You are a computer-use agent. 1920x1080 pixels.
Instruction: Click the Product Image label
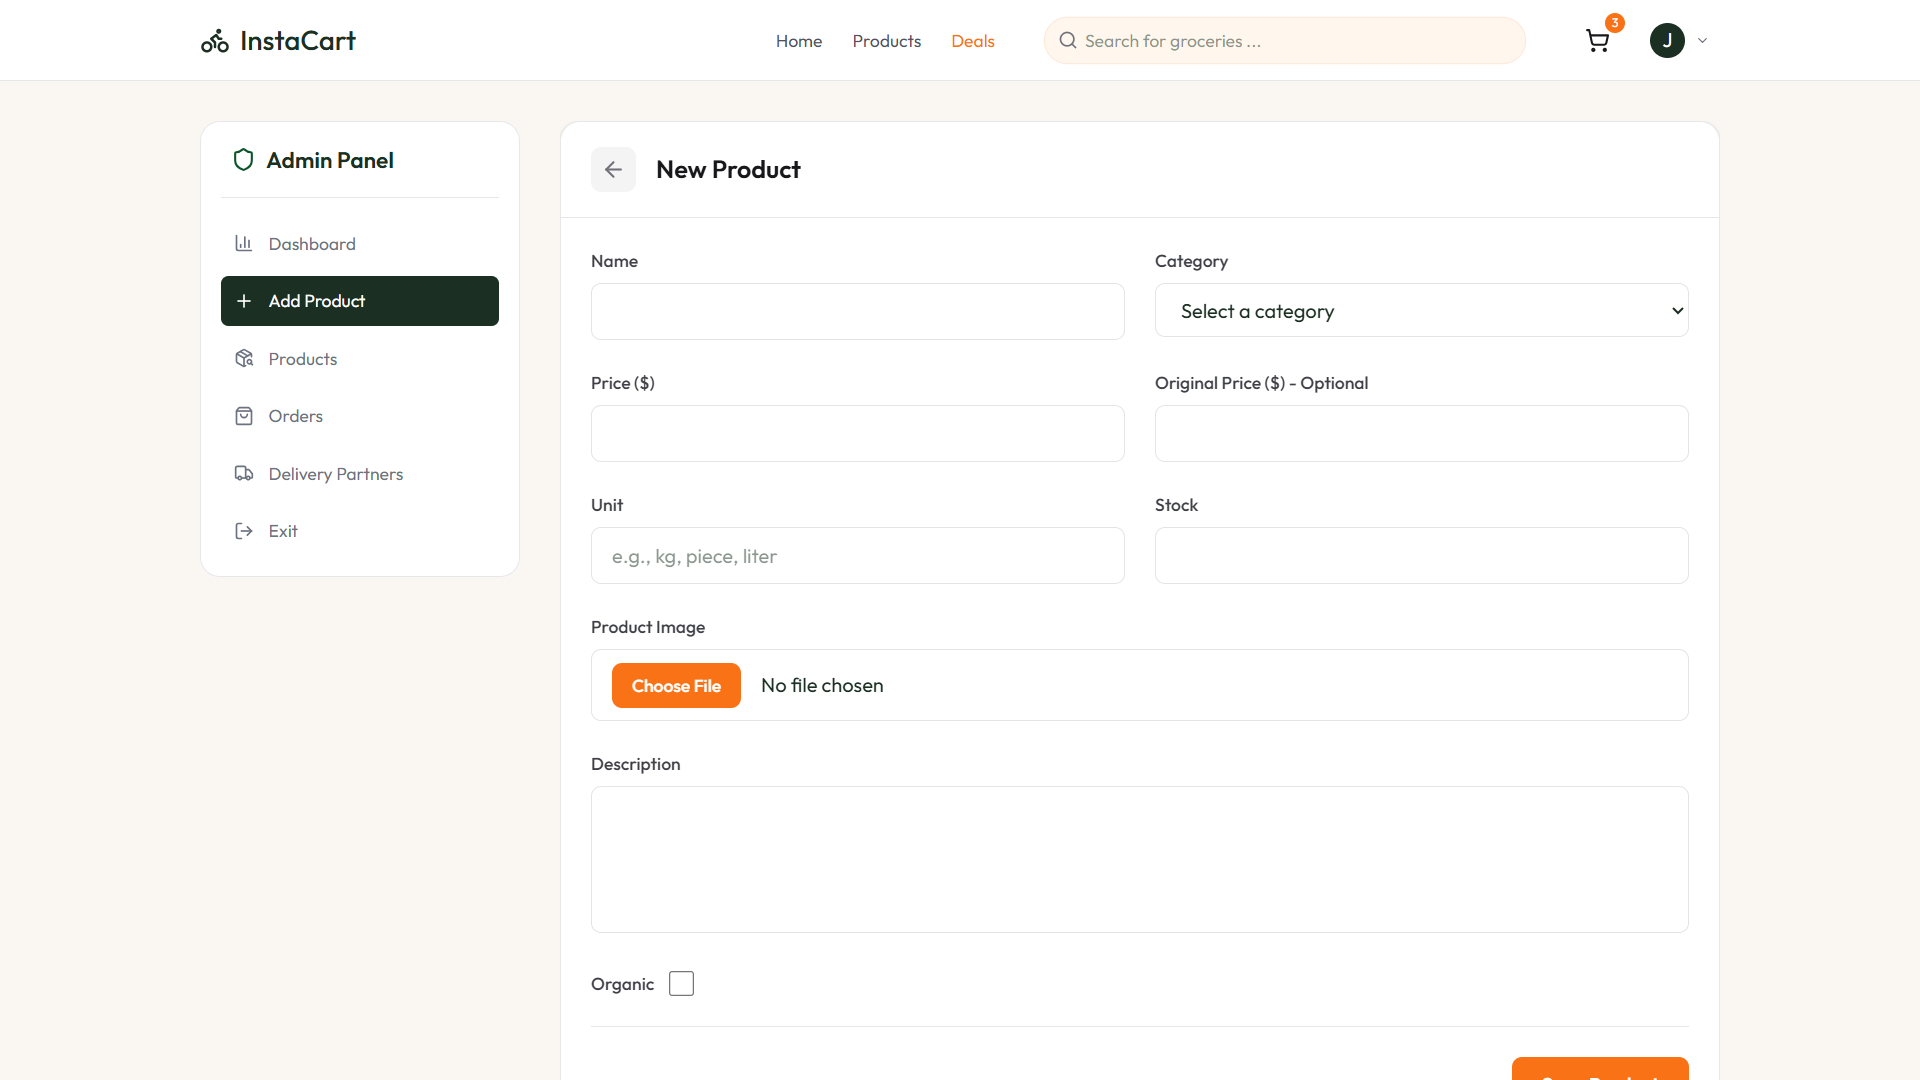648,627
